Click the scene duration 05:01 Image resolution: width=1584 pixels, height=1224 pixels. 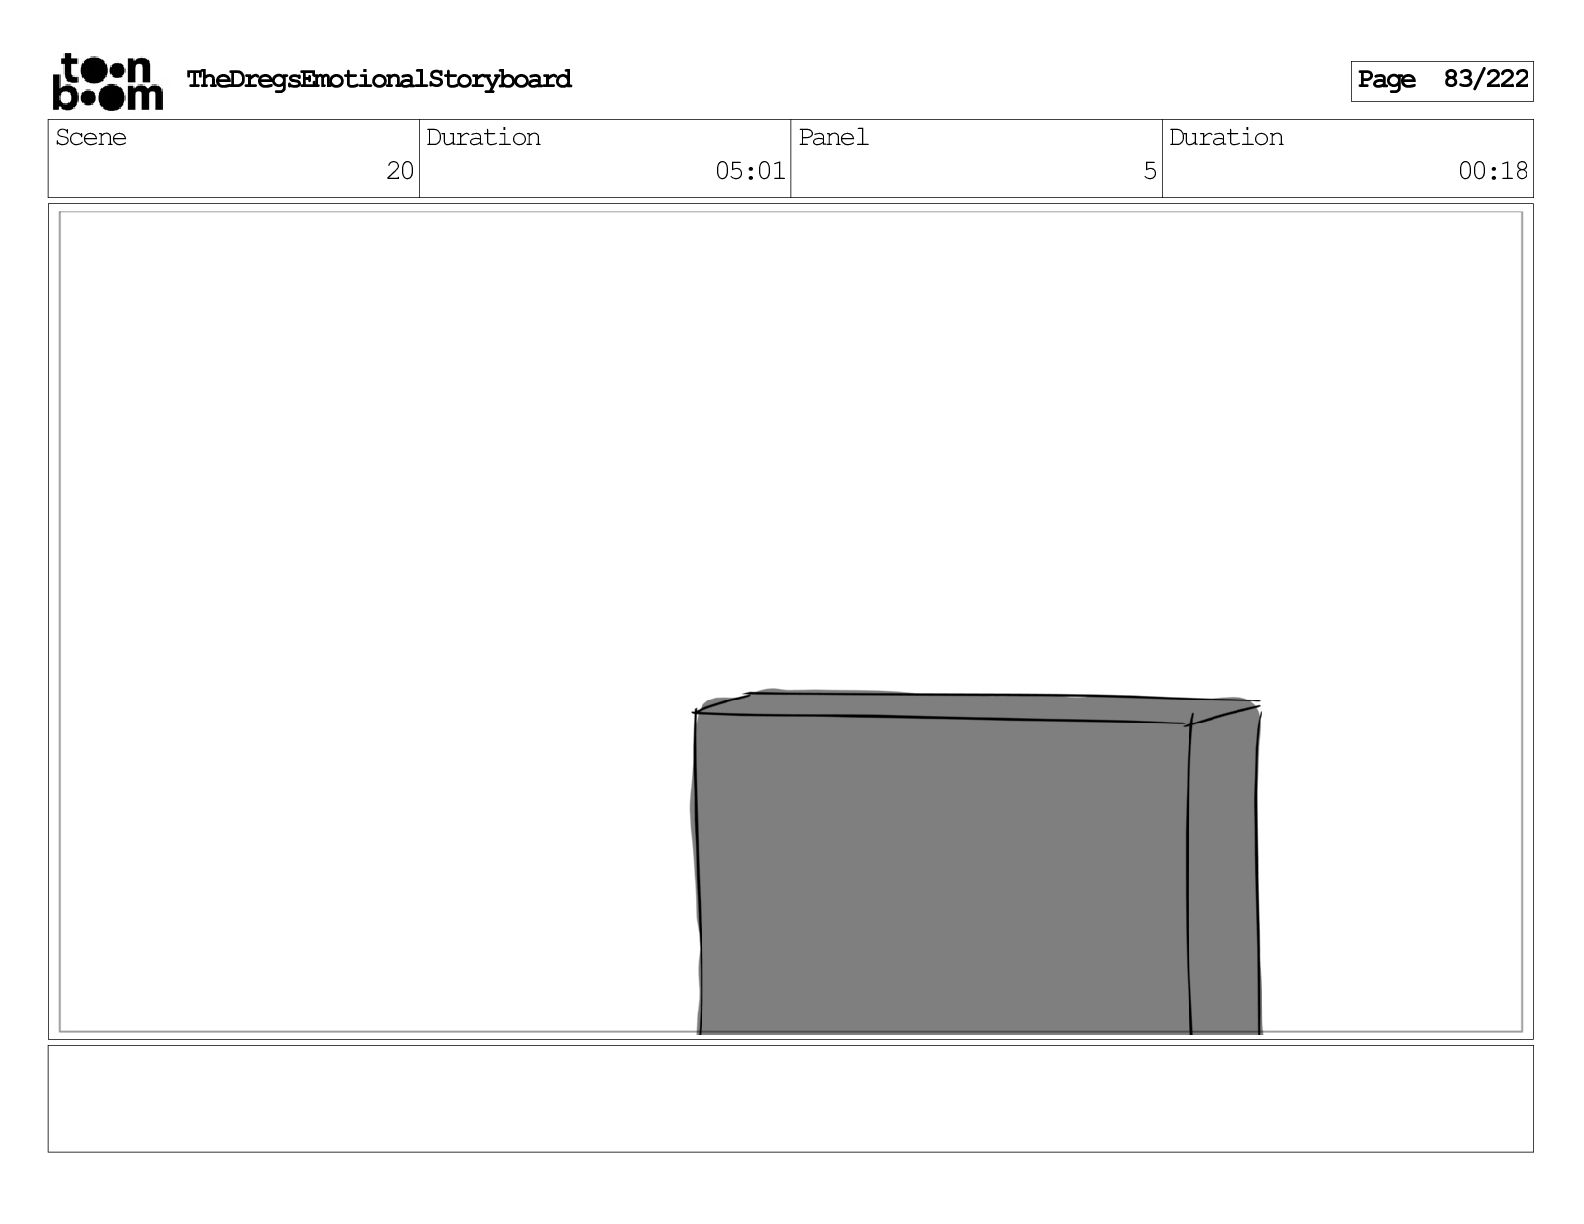coord(750,171)
